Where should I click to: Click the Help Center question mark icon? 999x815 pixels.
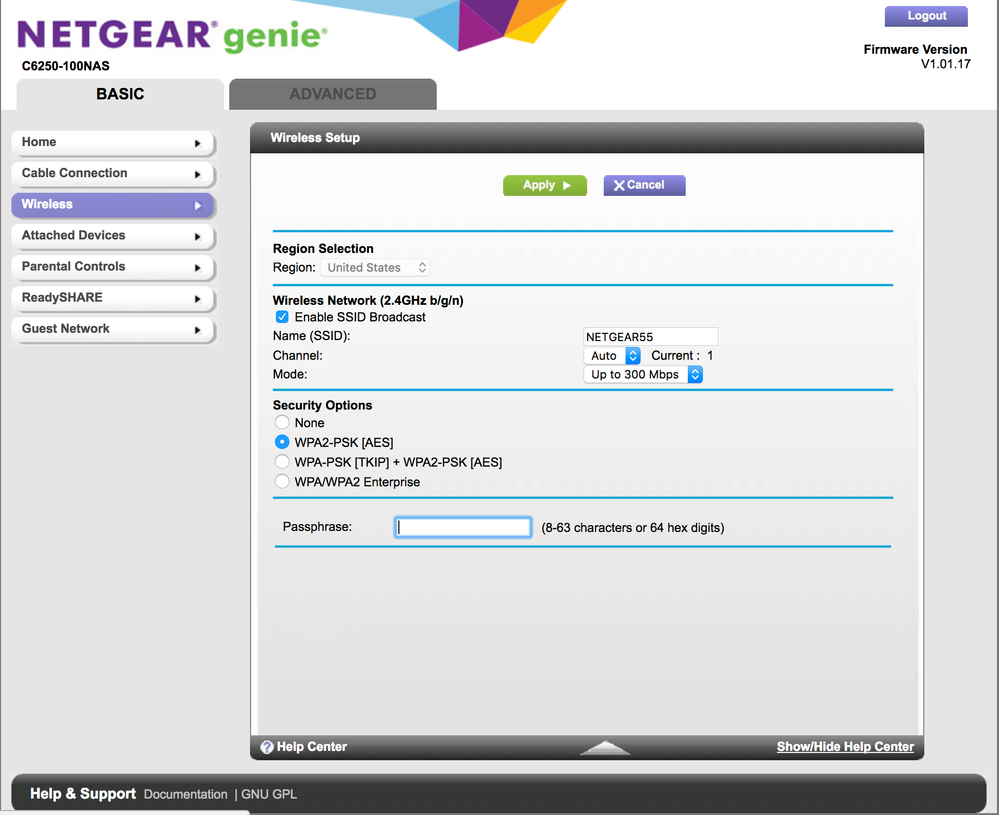pos(267,746)
